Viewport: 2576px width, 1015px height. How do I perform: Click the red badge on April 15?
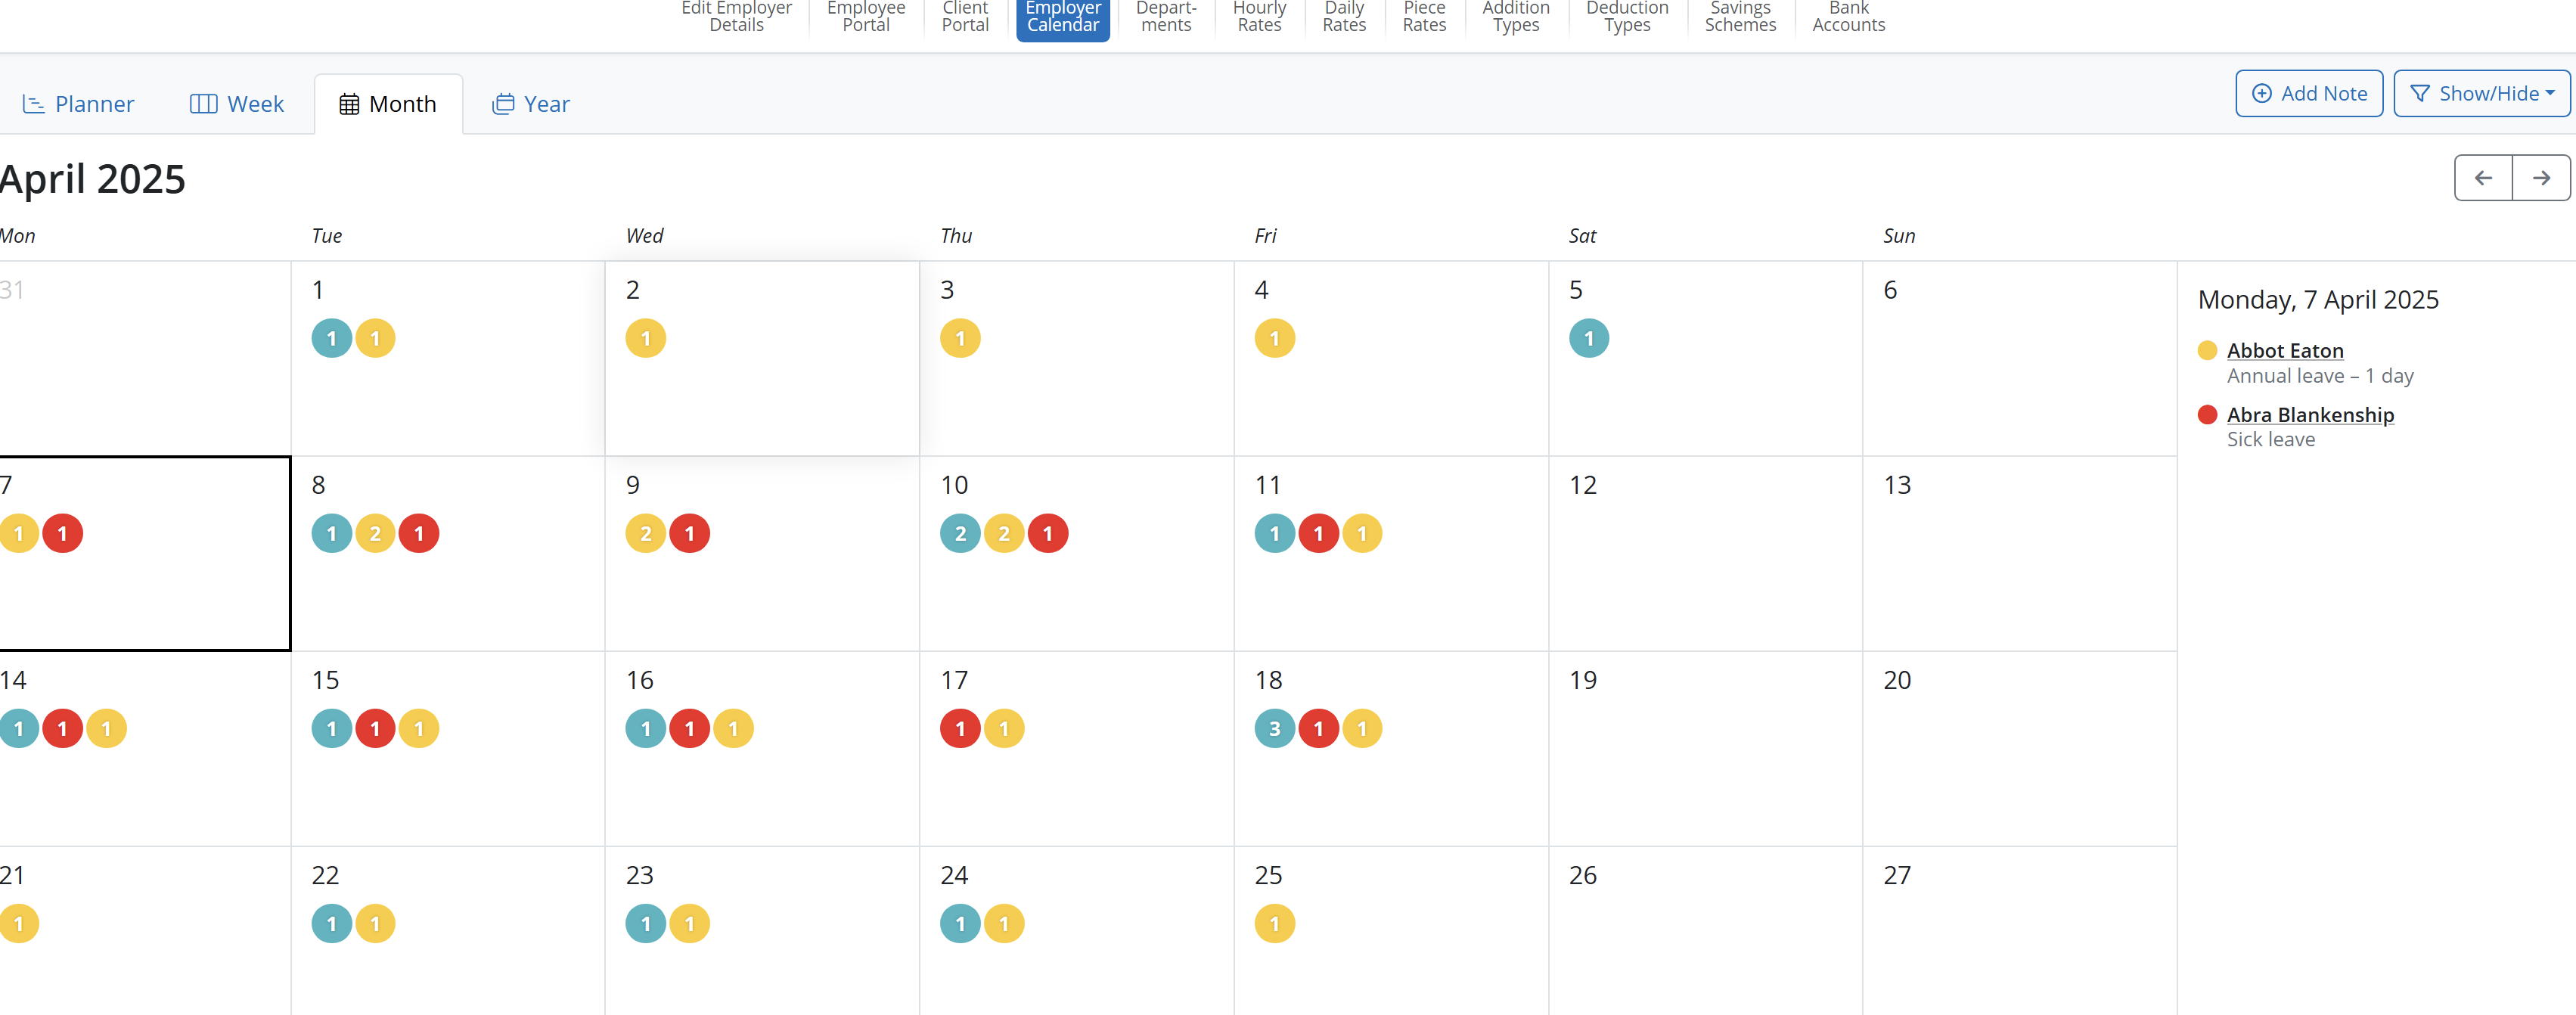pos(376,729)
